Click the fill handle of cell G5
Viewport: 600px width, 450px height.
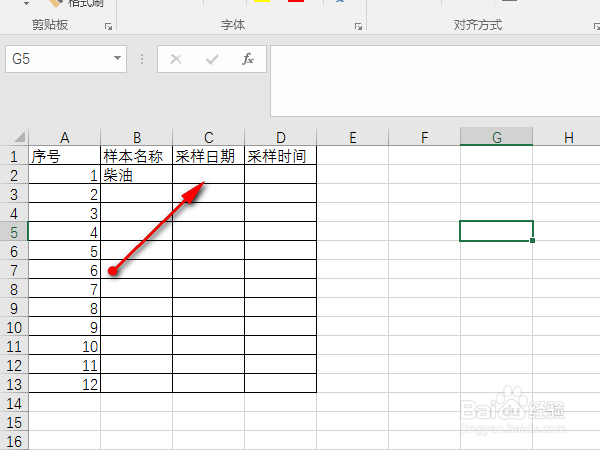click(533, 240)
